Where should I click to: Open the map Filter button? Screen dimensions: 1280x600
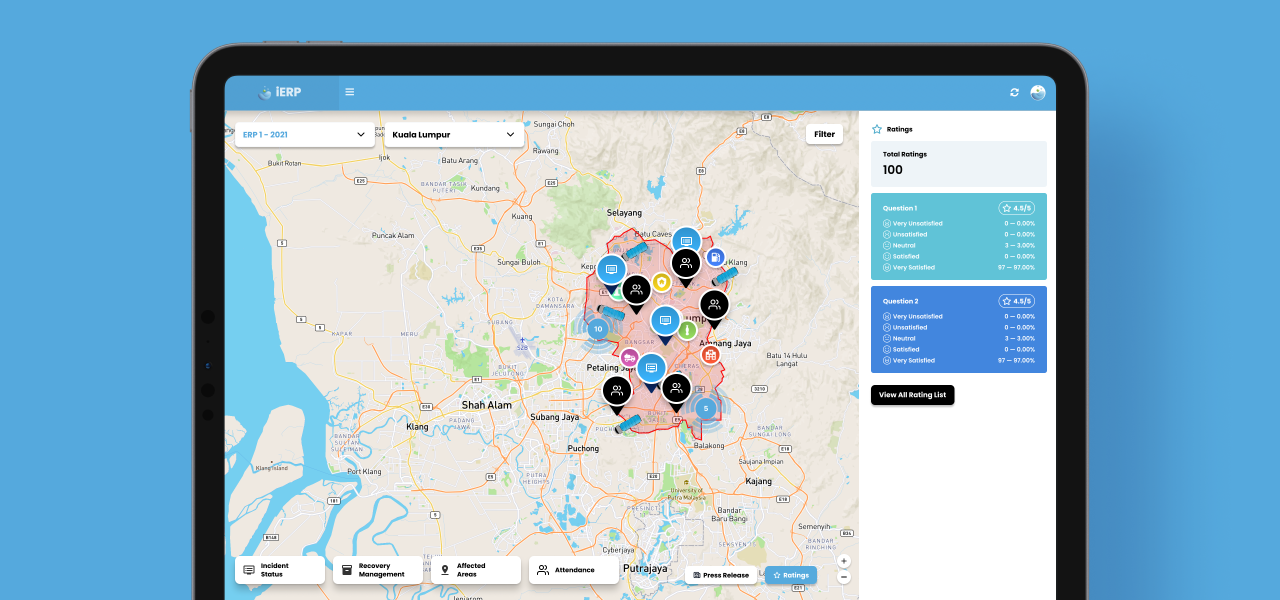click(x=824, y=134)
